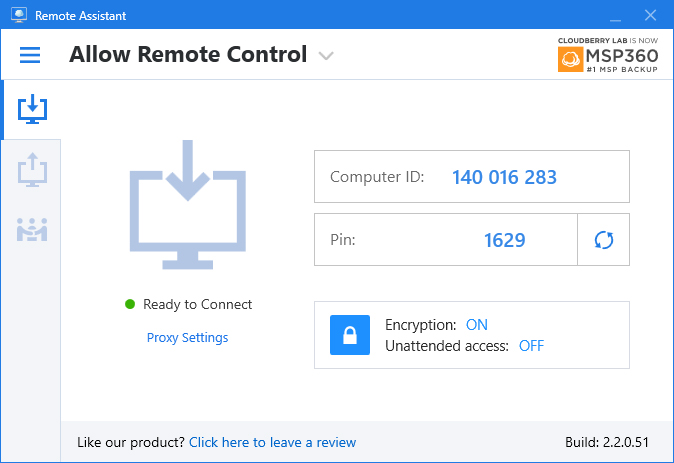Open Proxy Settings
Viewport: 674px width, 463px height.
pyautogui.click(x=187, y=338)
